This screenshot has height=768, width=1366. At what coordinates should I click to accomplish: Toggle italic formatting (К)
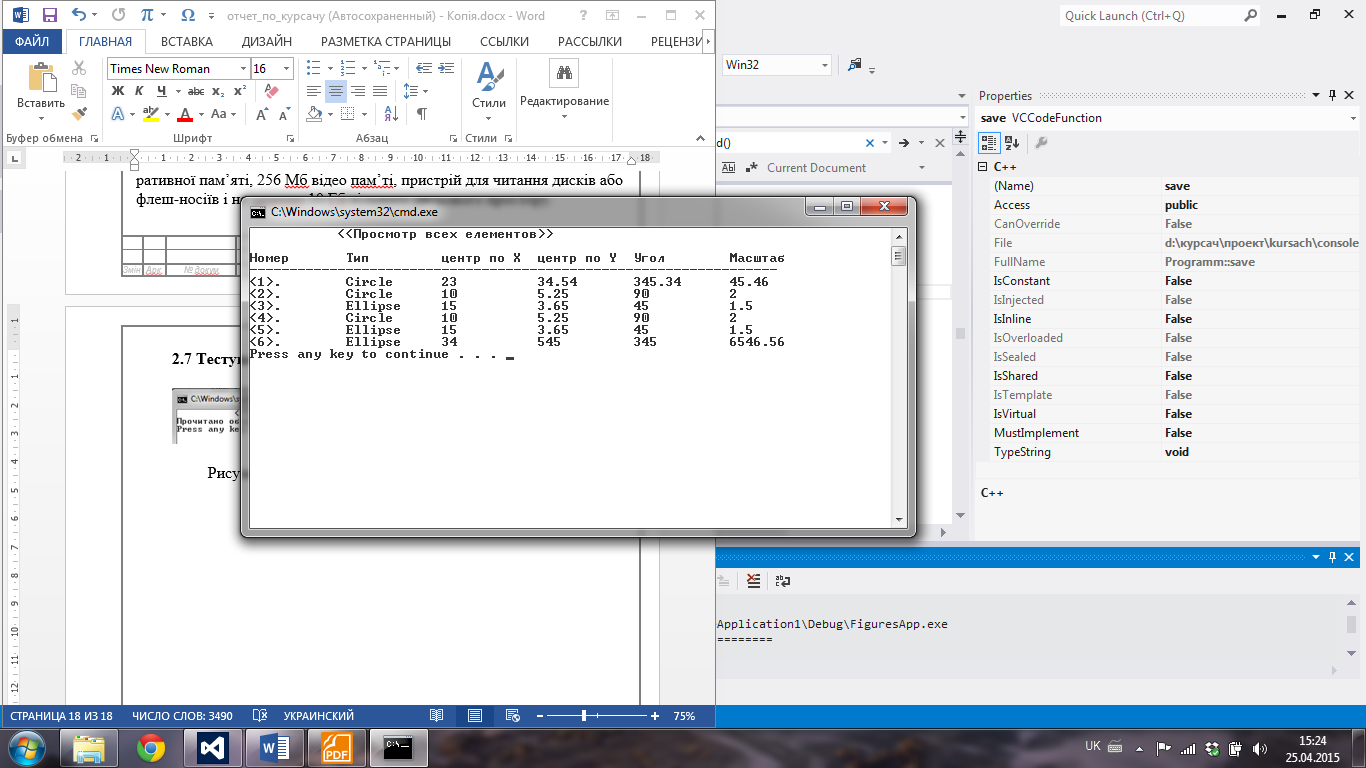(x=139, y=91)
